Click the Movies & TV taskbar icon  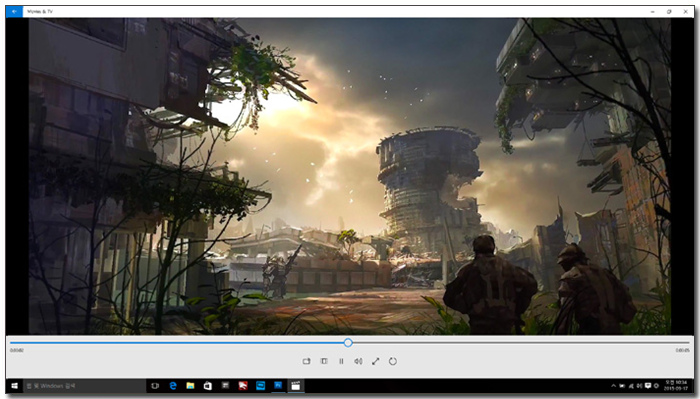click(x=295, y=386)
